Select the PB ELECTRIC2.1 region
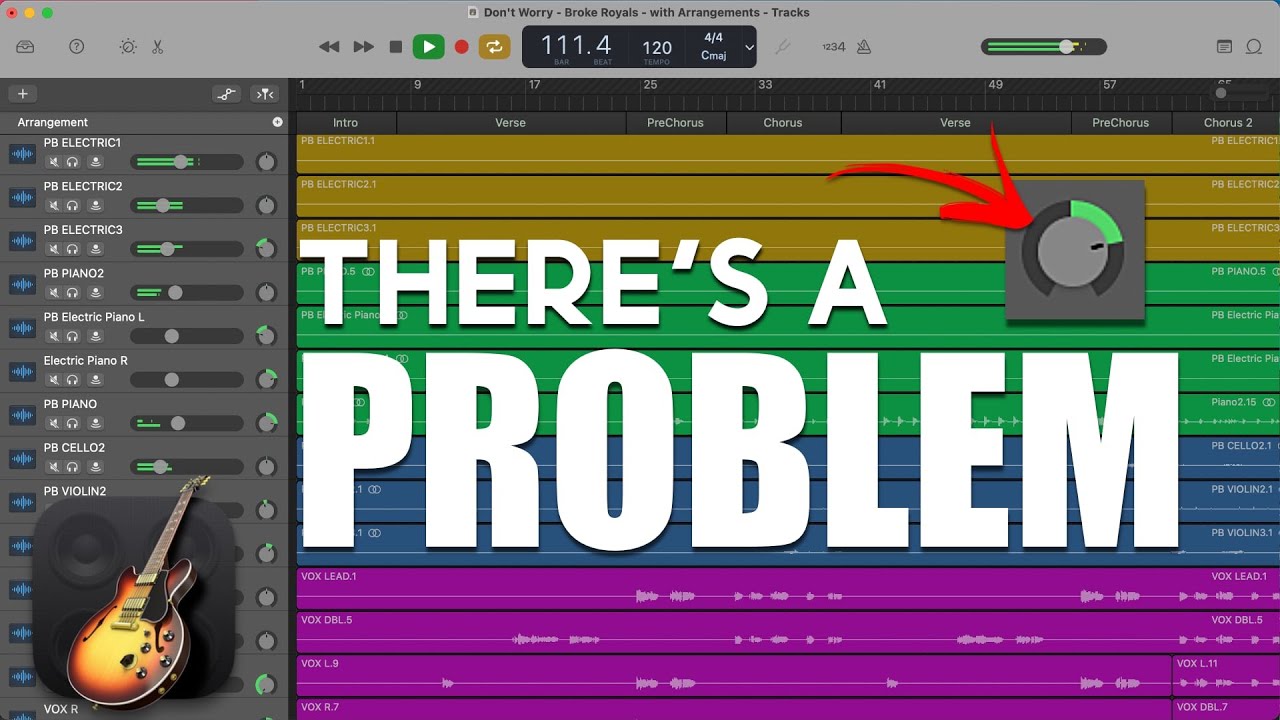The image size is (1280, 720). pyautogui.click(x=788, y=197)
